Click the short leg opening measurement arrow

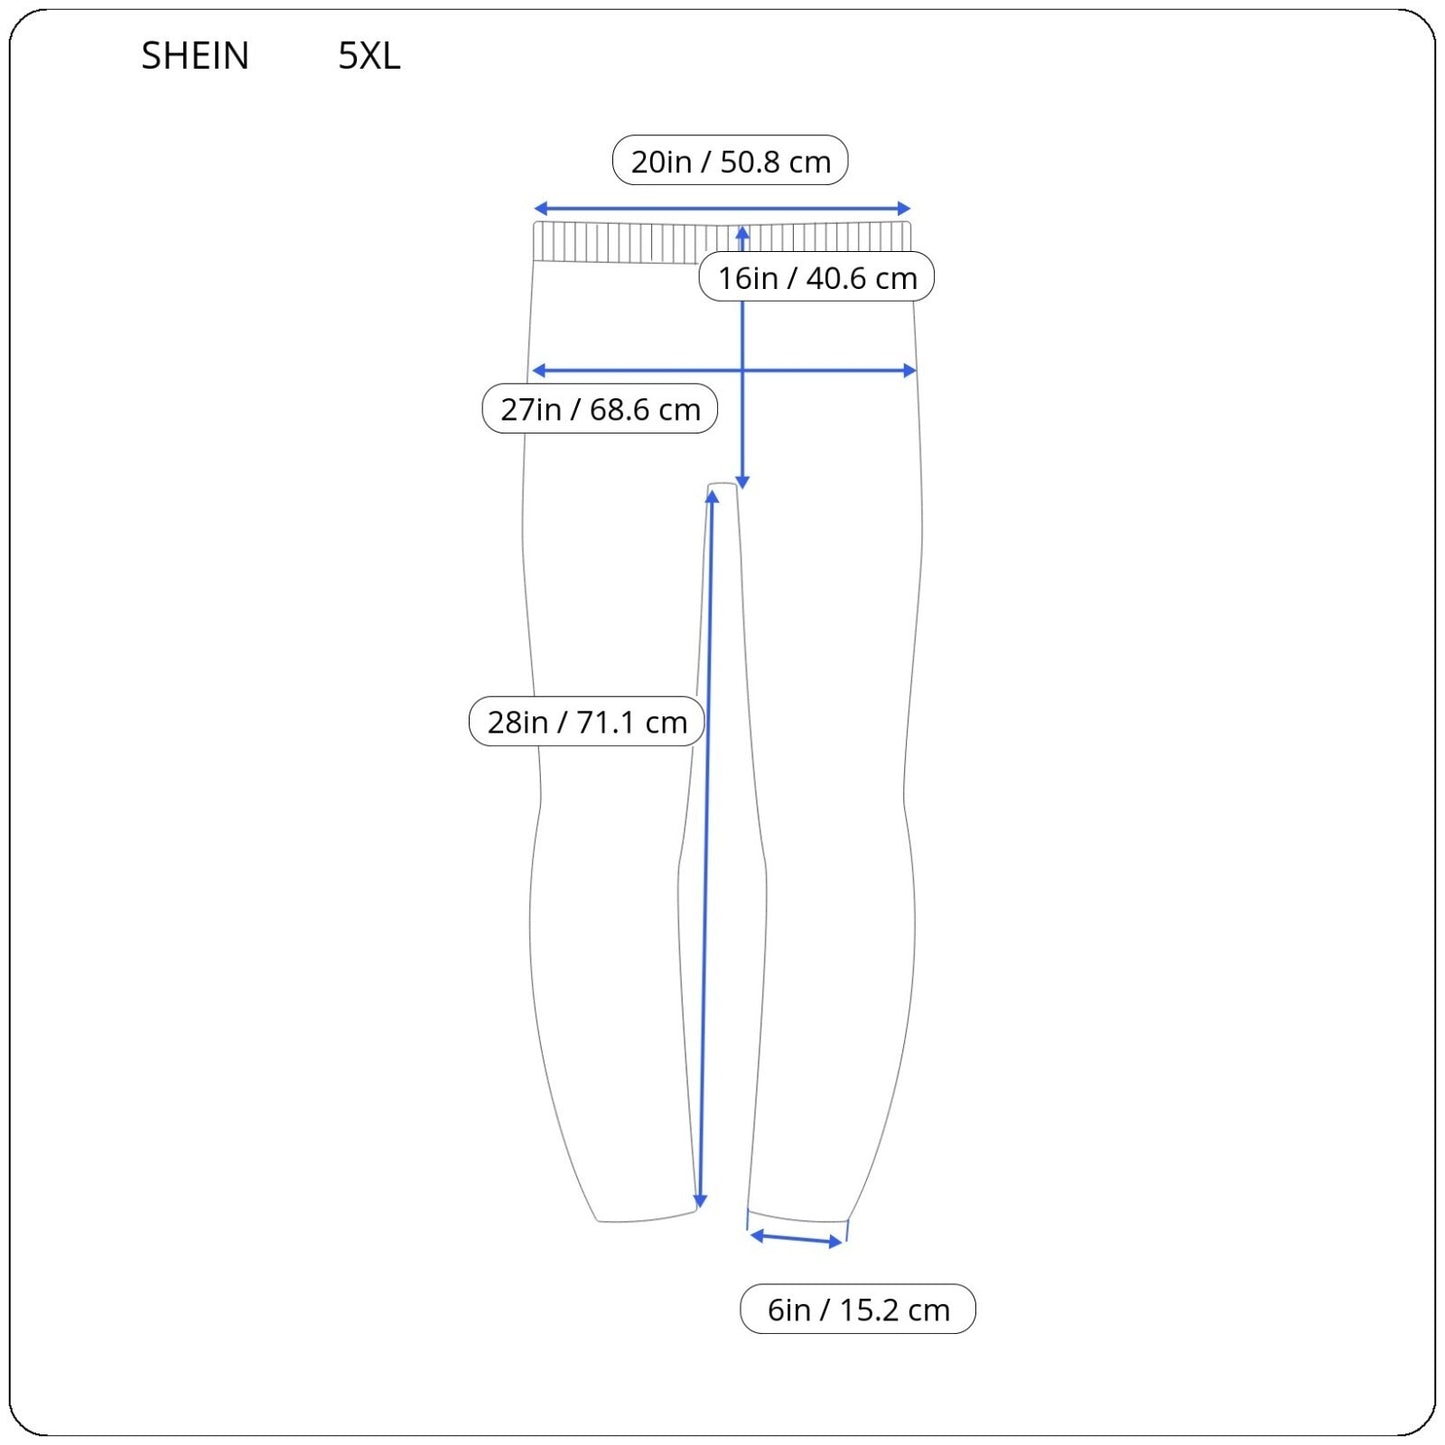(x=797, y=1239)
